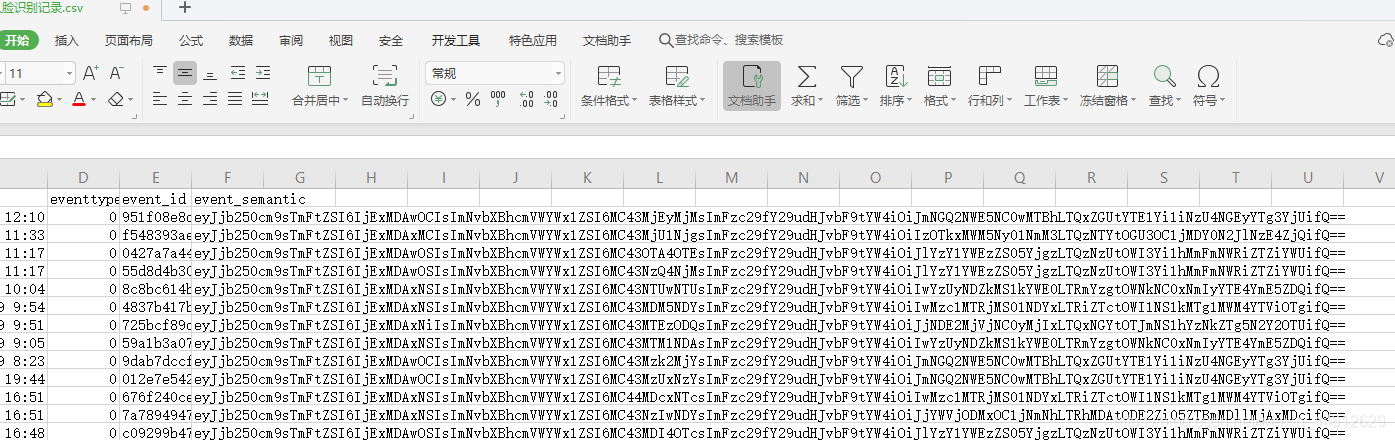1395x440 pixels.
Task: Expand the currency format options arrow
Action: coord(452,100)
